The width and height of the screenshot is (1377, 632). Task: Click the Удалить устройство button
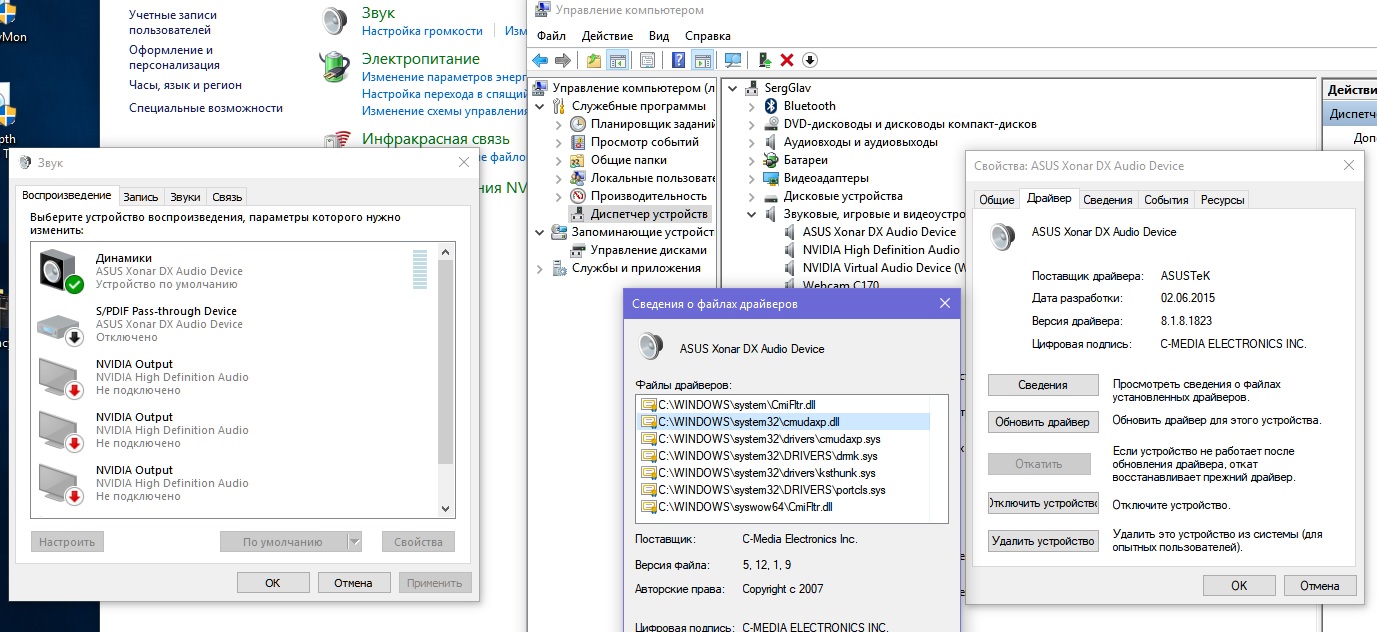[x=1043, y=541]
